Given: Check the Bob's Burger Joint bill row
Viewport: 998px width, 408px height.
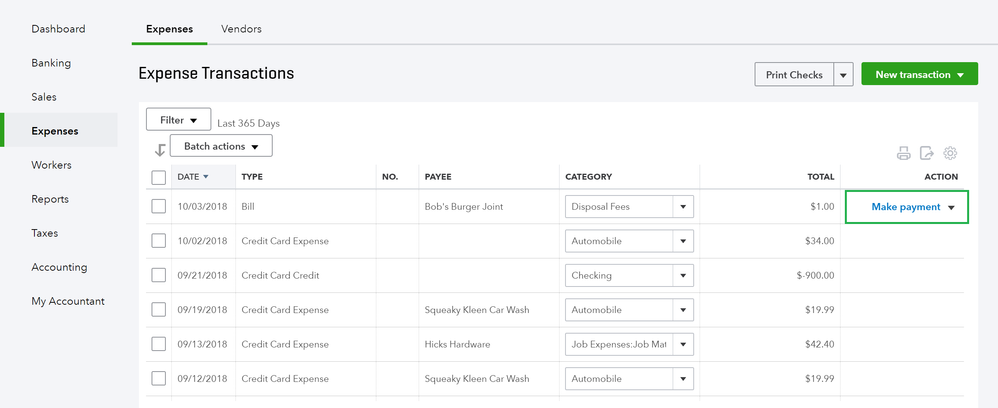Looking at the screenshot, I should 159,207.
